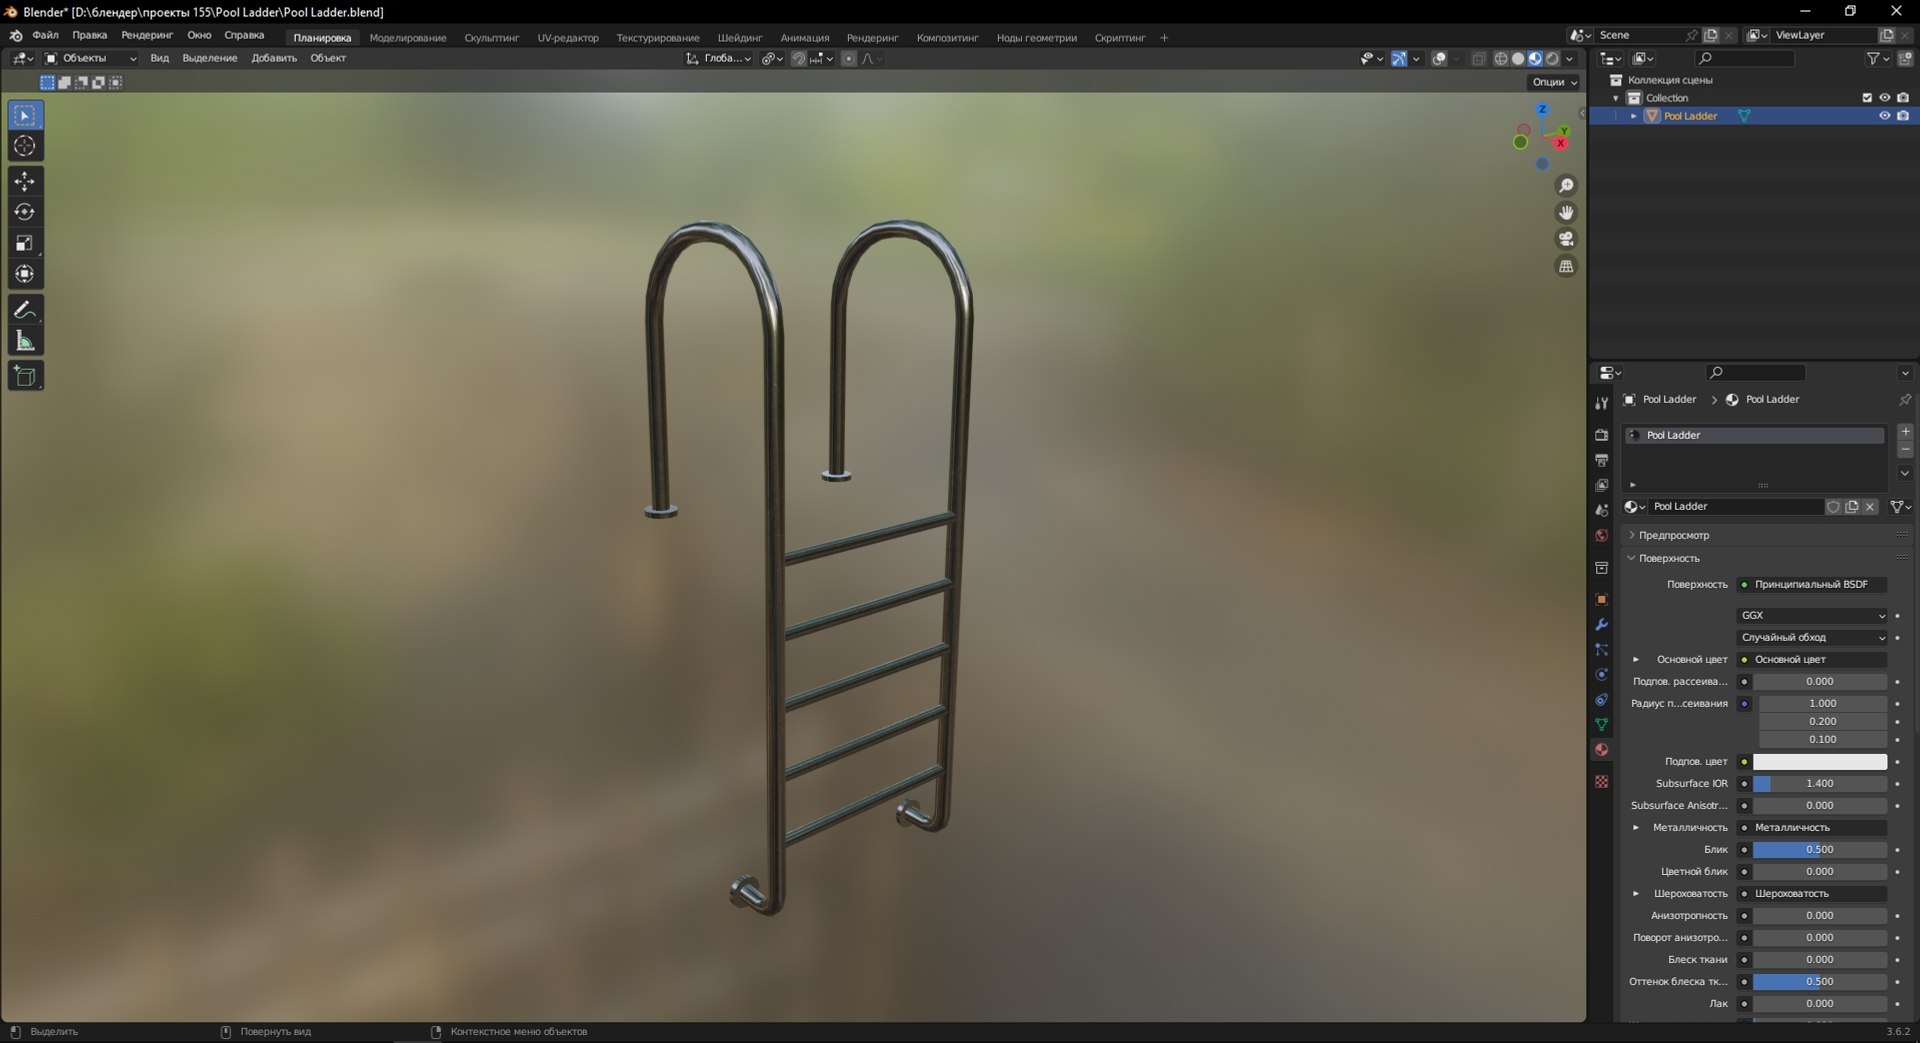Open the Опции dropdown

point(1554,82)
